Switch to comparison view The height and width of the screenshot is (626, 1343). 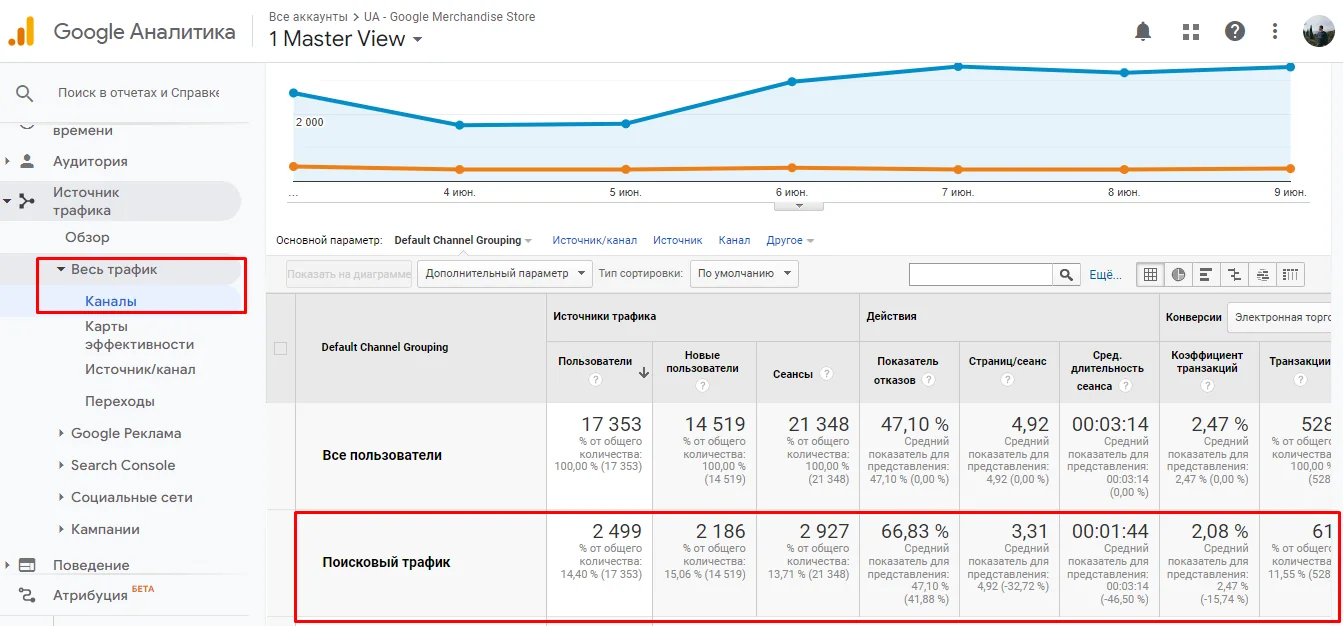click(x=1235, y=274)
